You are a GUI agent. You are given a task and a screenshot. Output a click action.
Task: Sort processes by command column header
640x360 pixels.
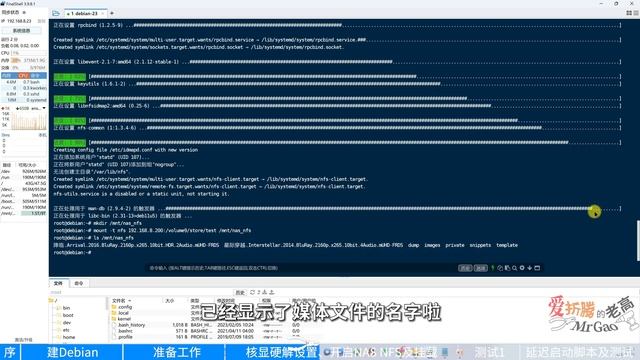(x=38, y=76)
